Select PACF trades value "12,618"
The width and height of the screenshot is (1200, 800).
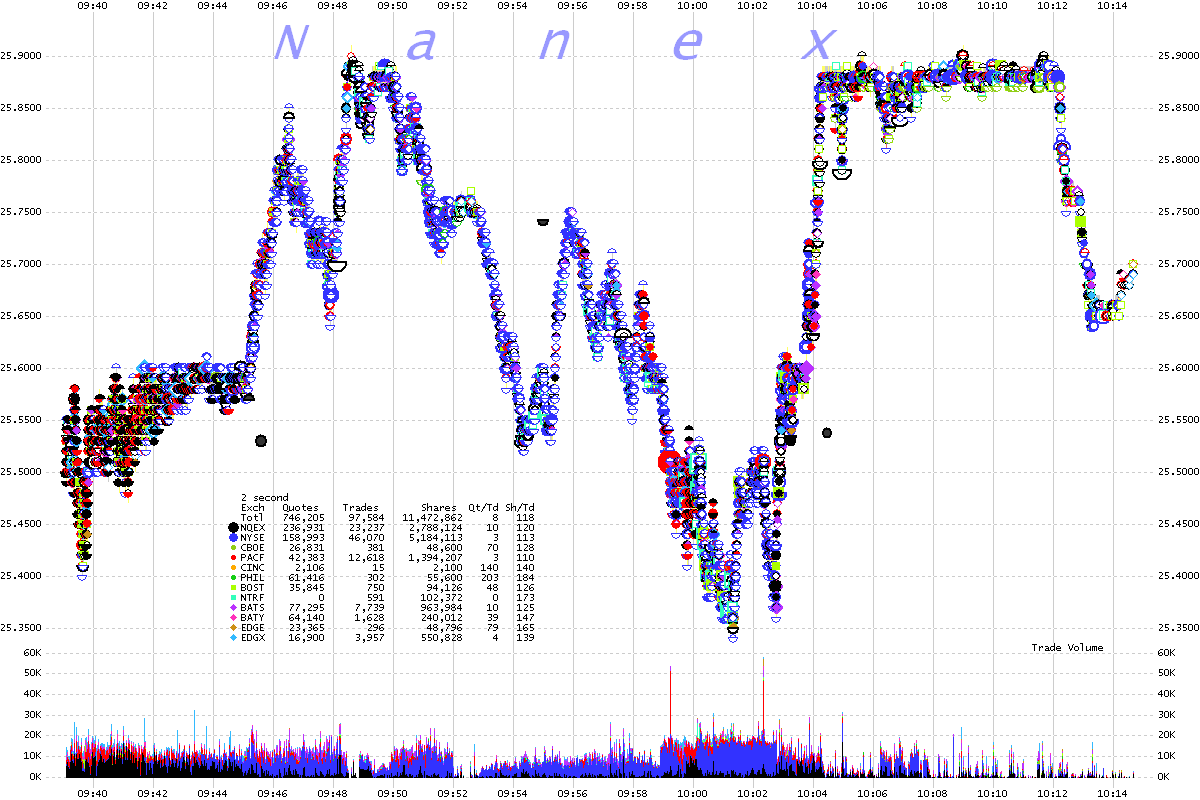pyautogui.click(x=364, y=558)
